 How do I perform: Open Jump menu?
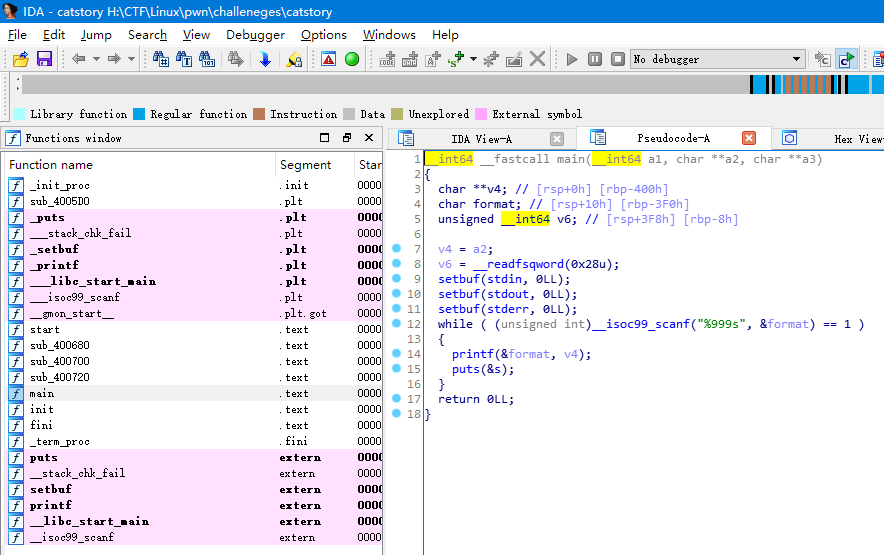[x=96, y=35]
